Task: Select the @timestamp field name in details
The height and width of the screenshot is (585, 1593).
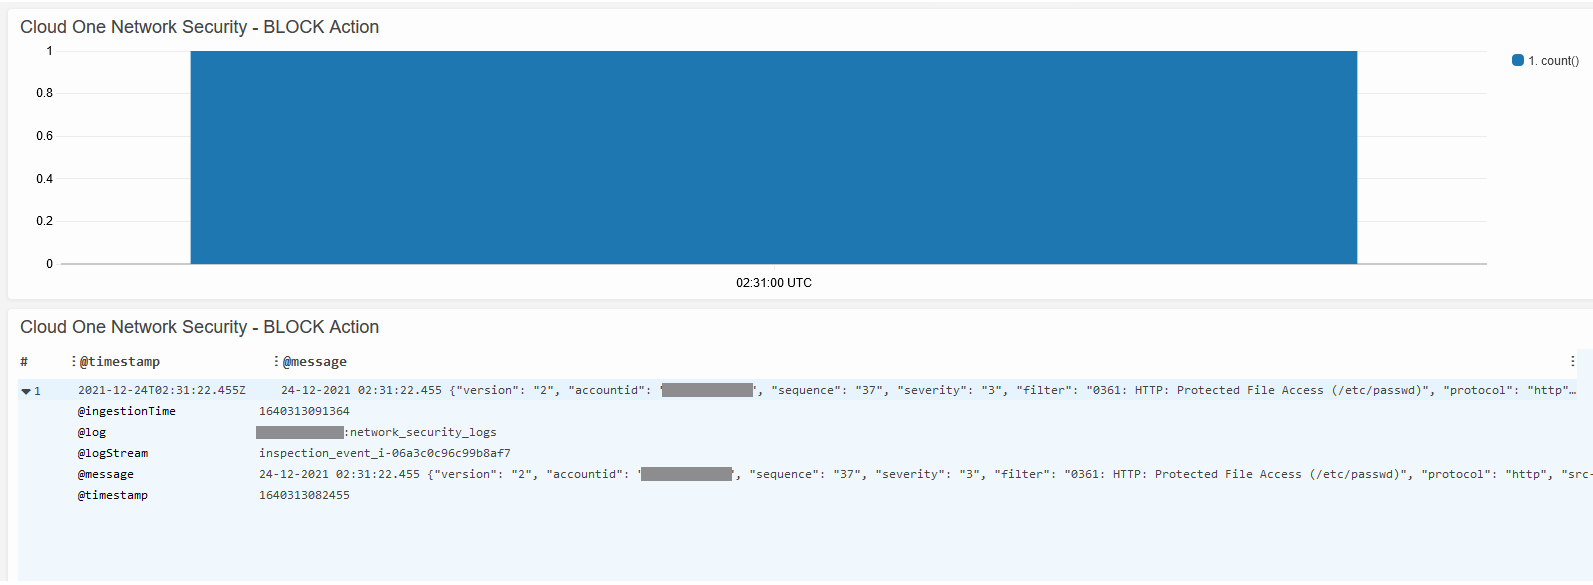Action: 113,495
